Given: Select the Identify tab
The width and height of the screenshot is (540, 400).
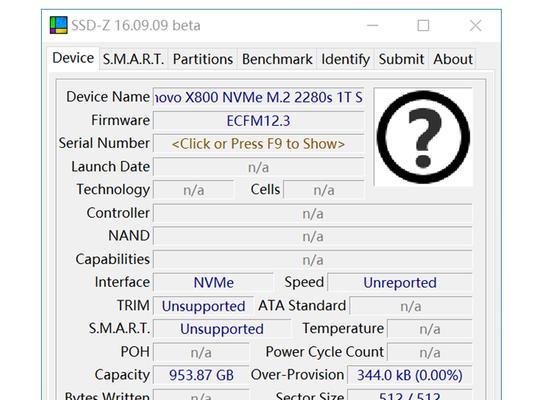Looking at the screenshot, I should click(345, 59).
